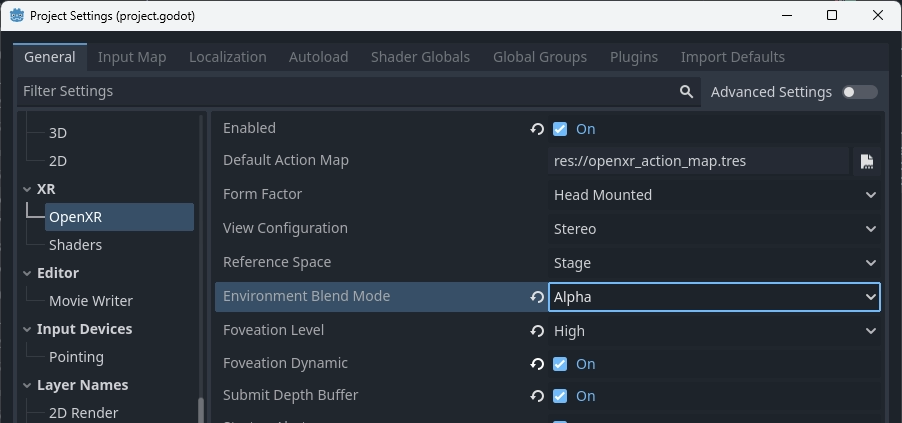
Task: Switch to the Input Map tab
Action: pos(132,57)
